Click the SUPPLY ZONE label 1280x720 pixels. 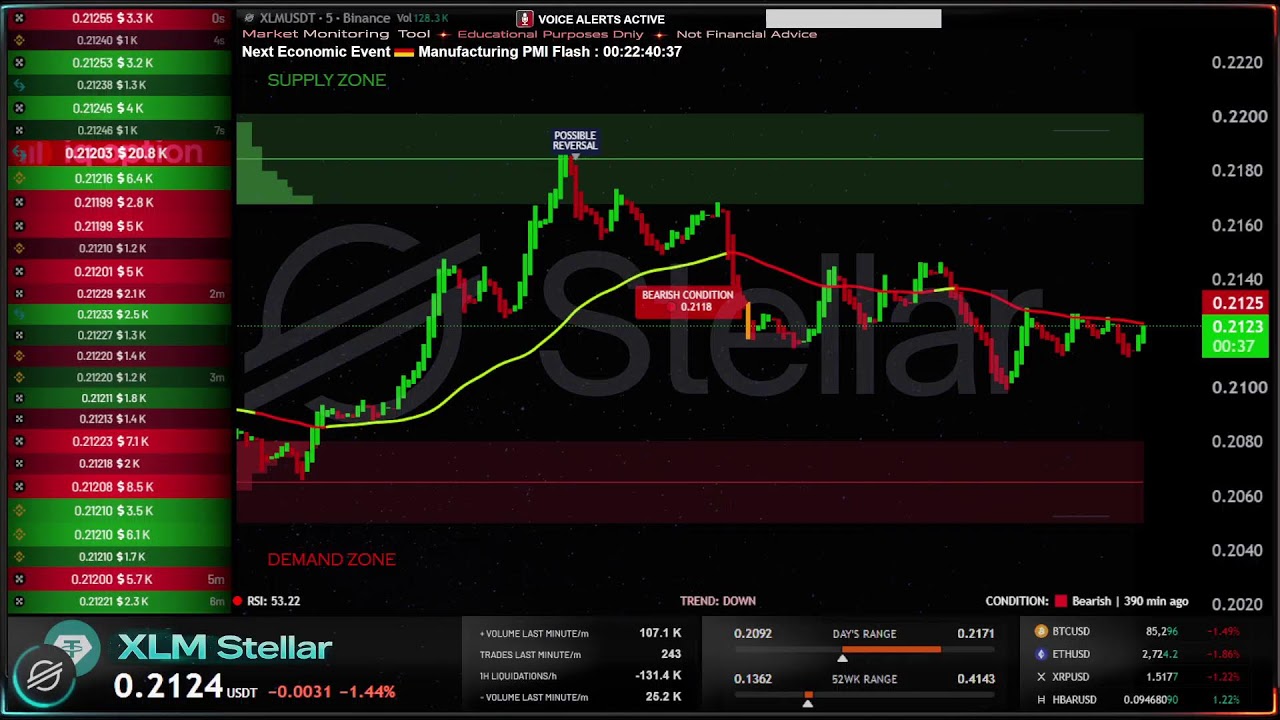(x=326, y=80)
